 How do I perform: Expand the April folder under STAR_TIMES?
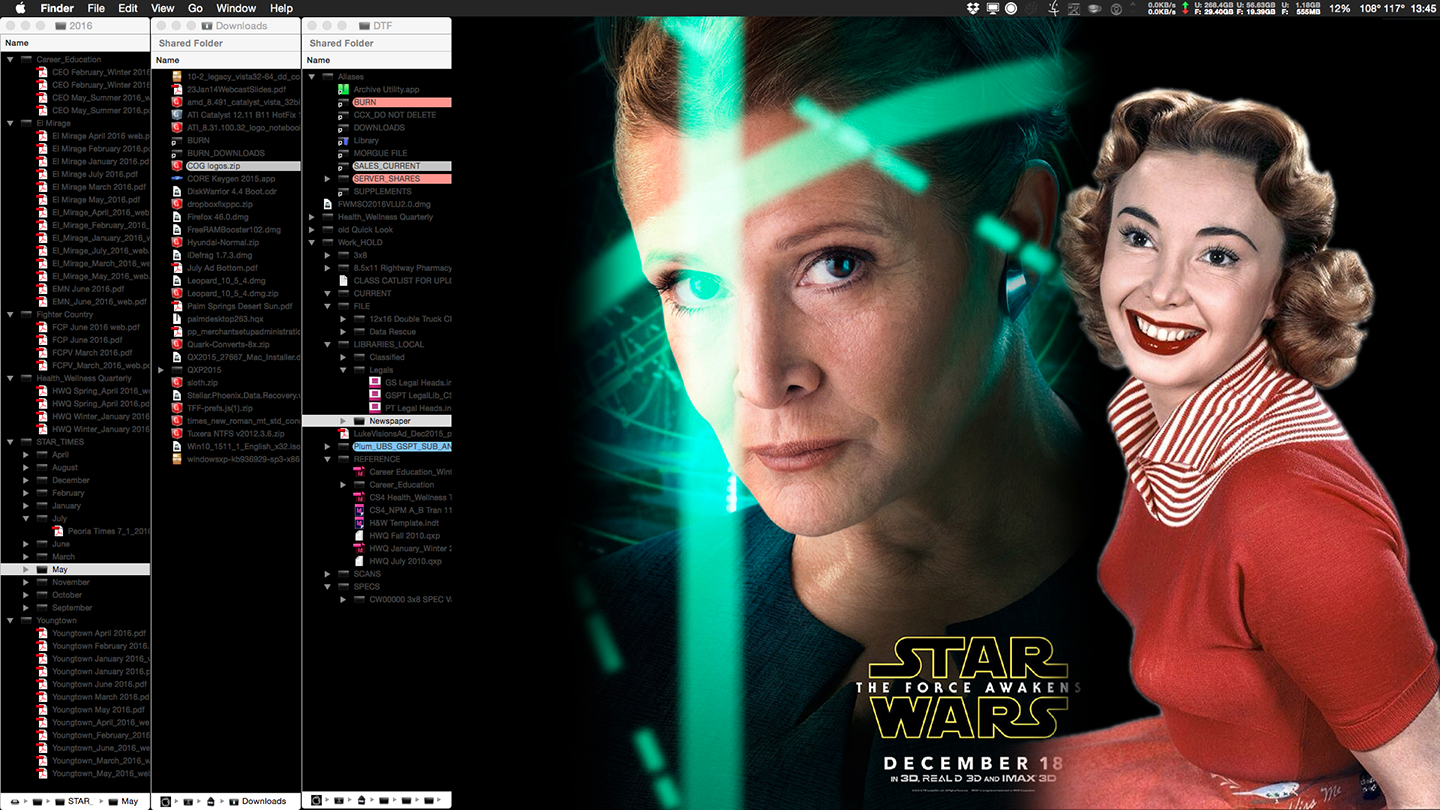coord(26,455)
